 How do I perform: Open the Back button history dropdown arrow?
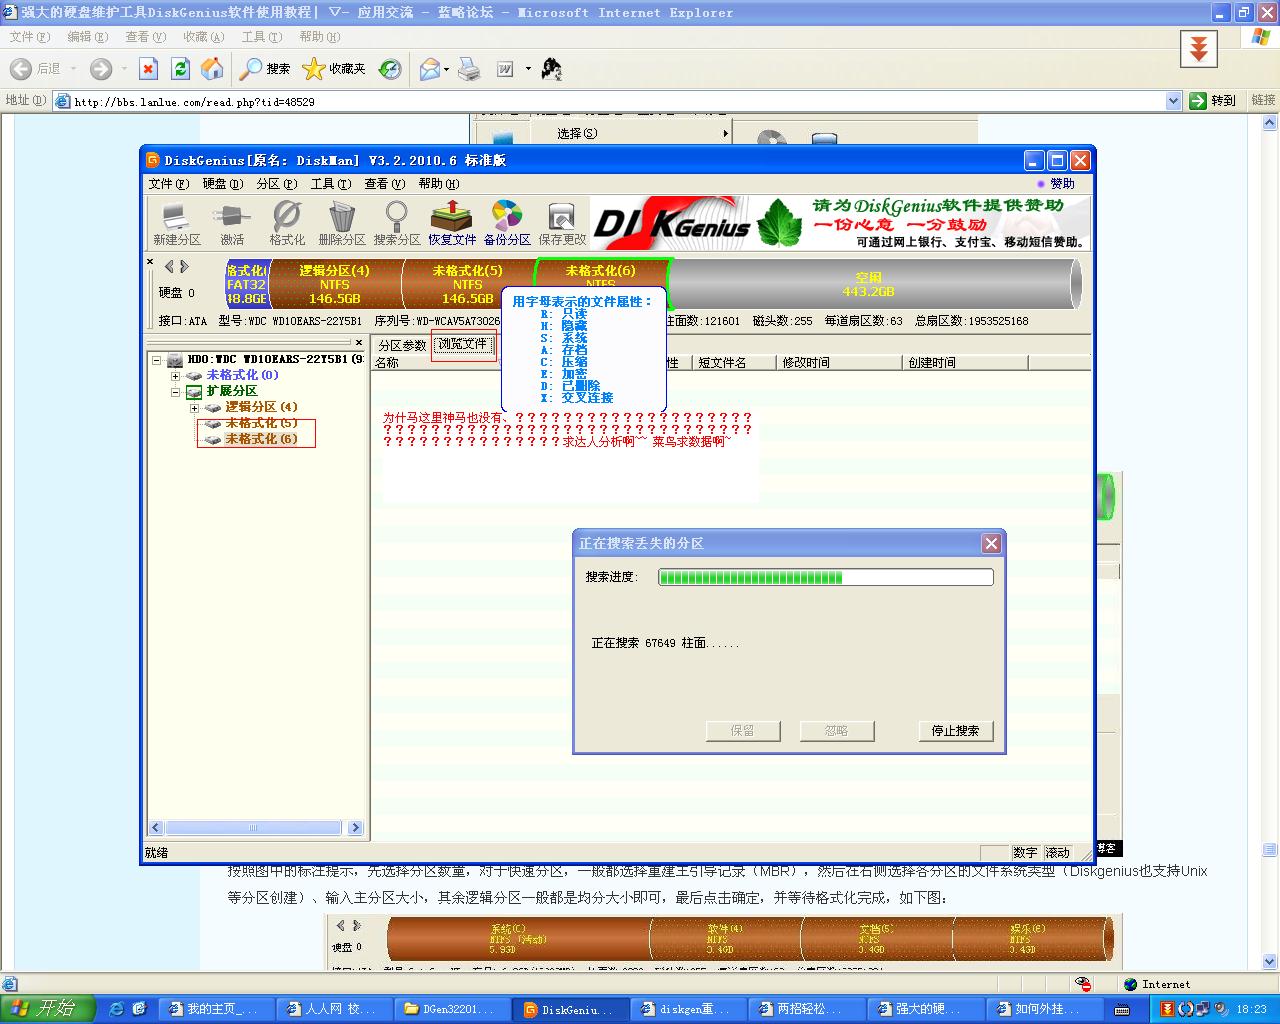click(x=73, y=69)
